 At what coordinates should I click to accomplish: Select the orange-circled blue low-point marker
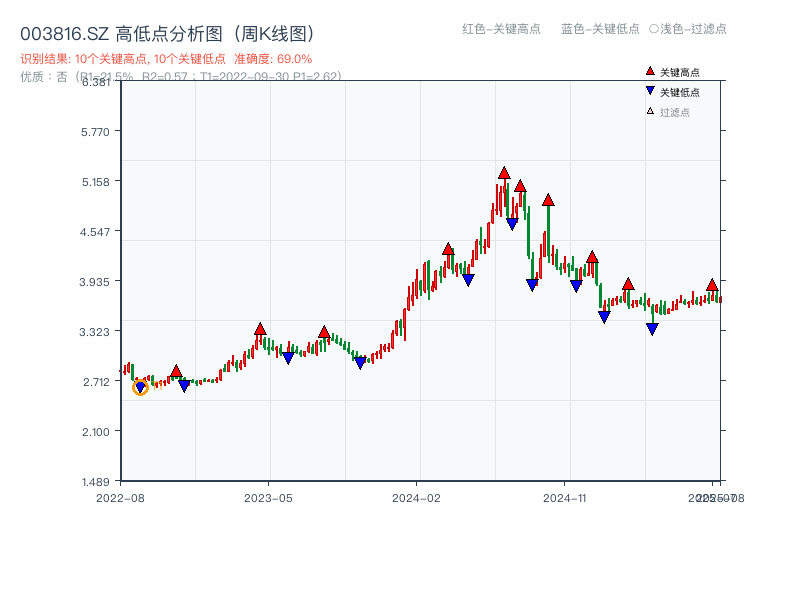pos(140,388)
